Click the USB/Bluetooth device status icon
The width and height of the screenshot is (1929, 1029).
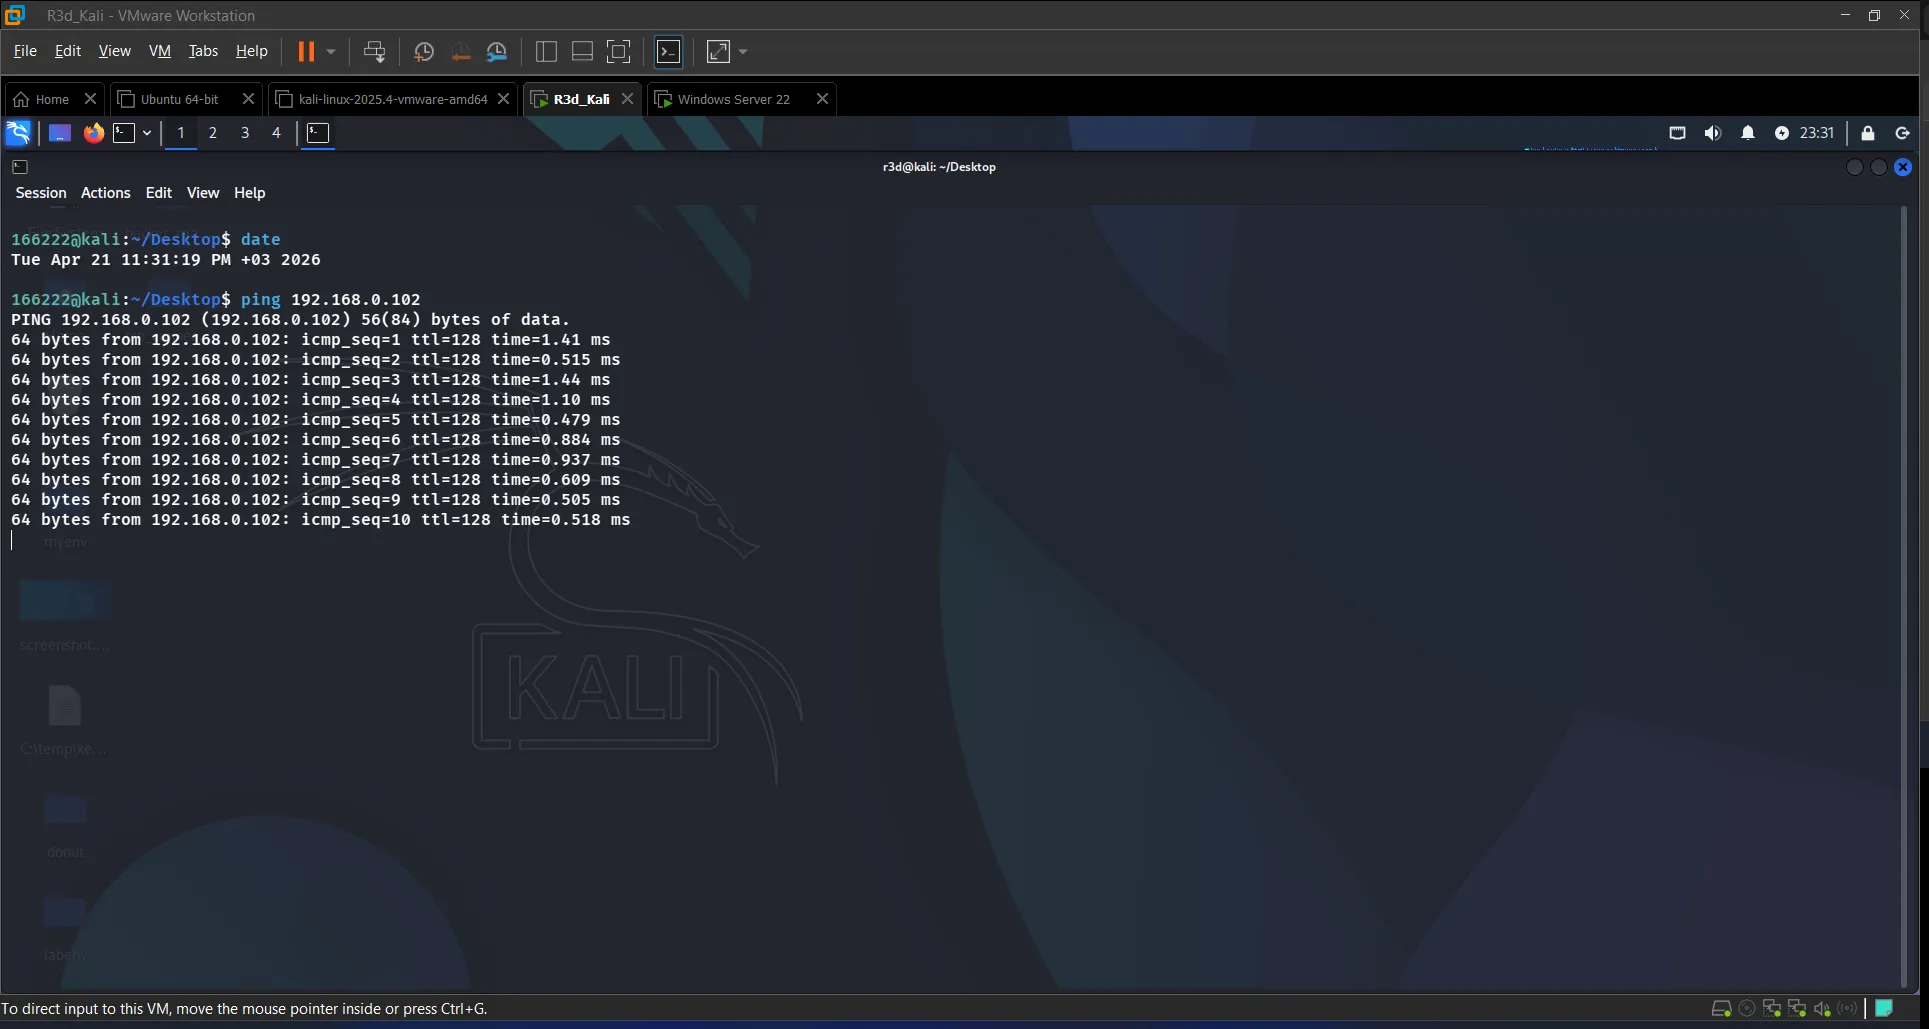pyautogui.click(x=1847, y=1008)
